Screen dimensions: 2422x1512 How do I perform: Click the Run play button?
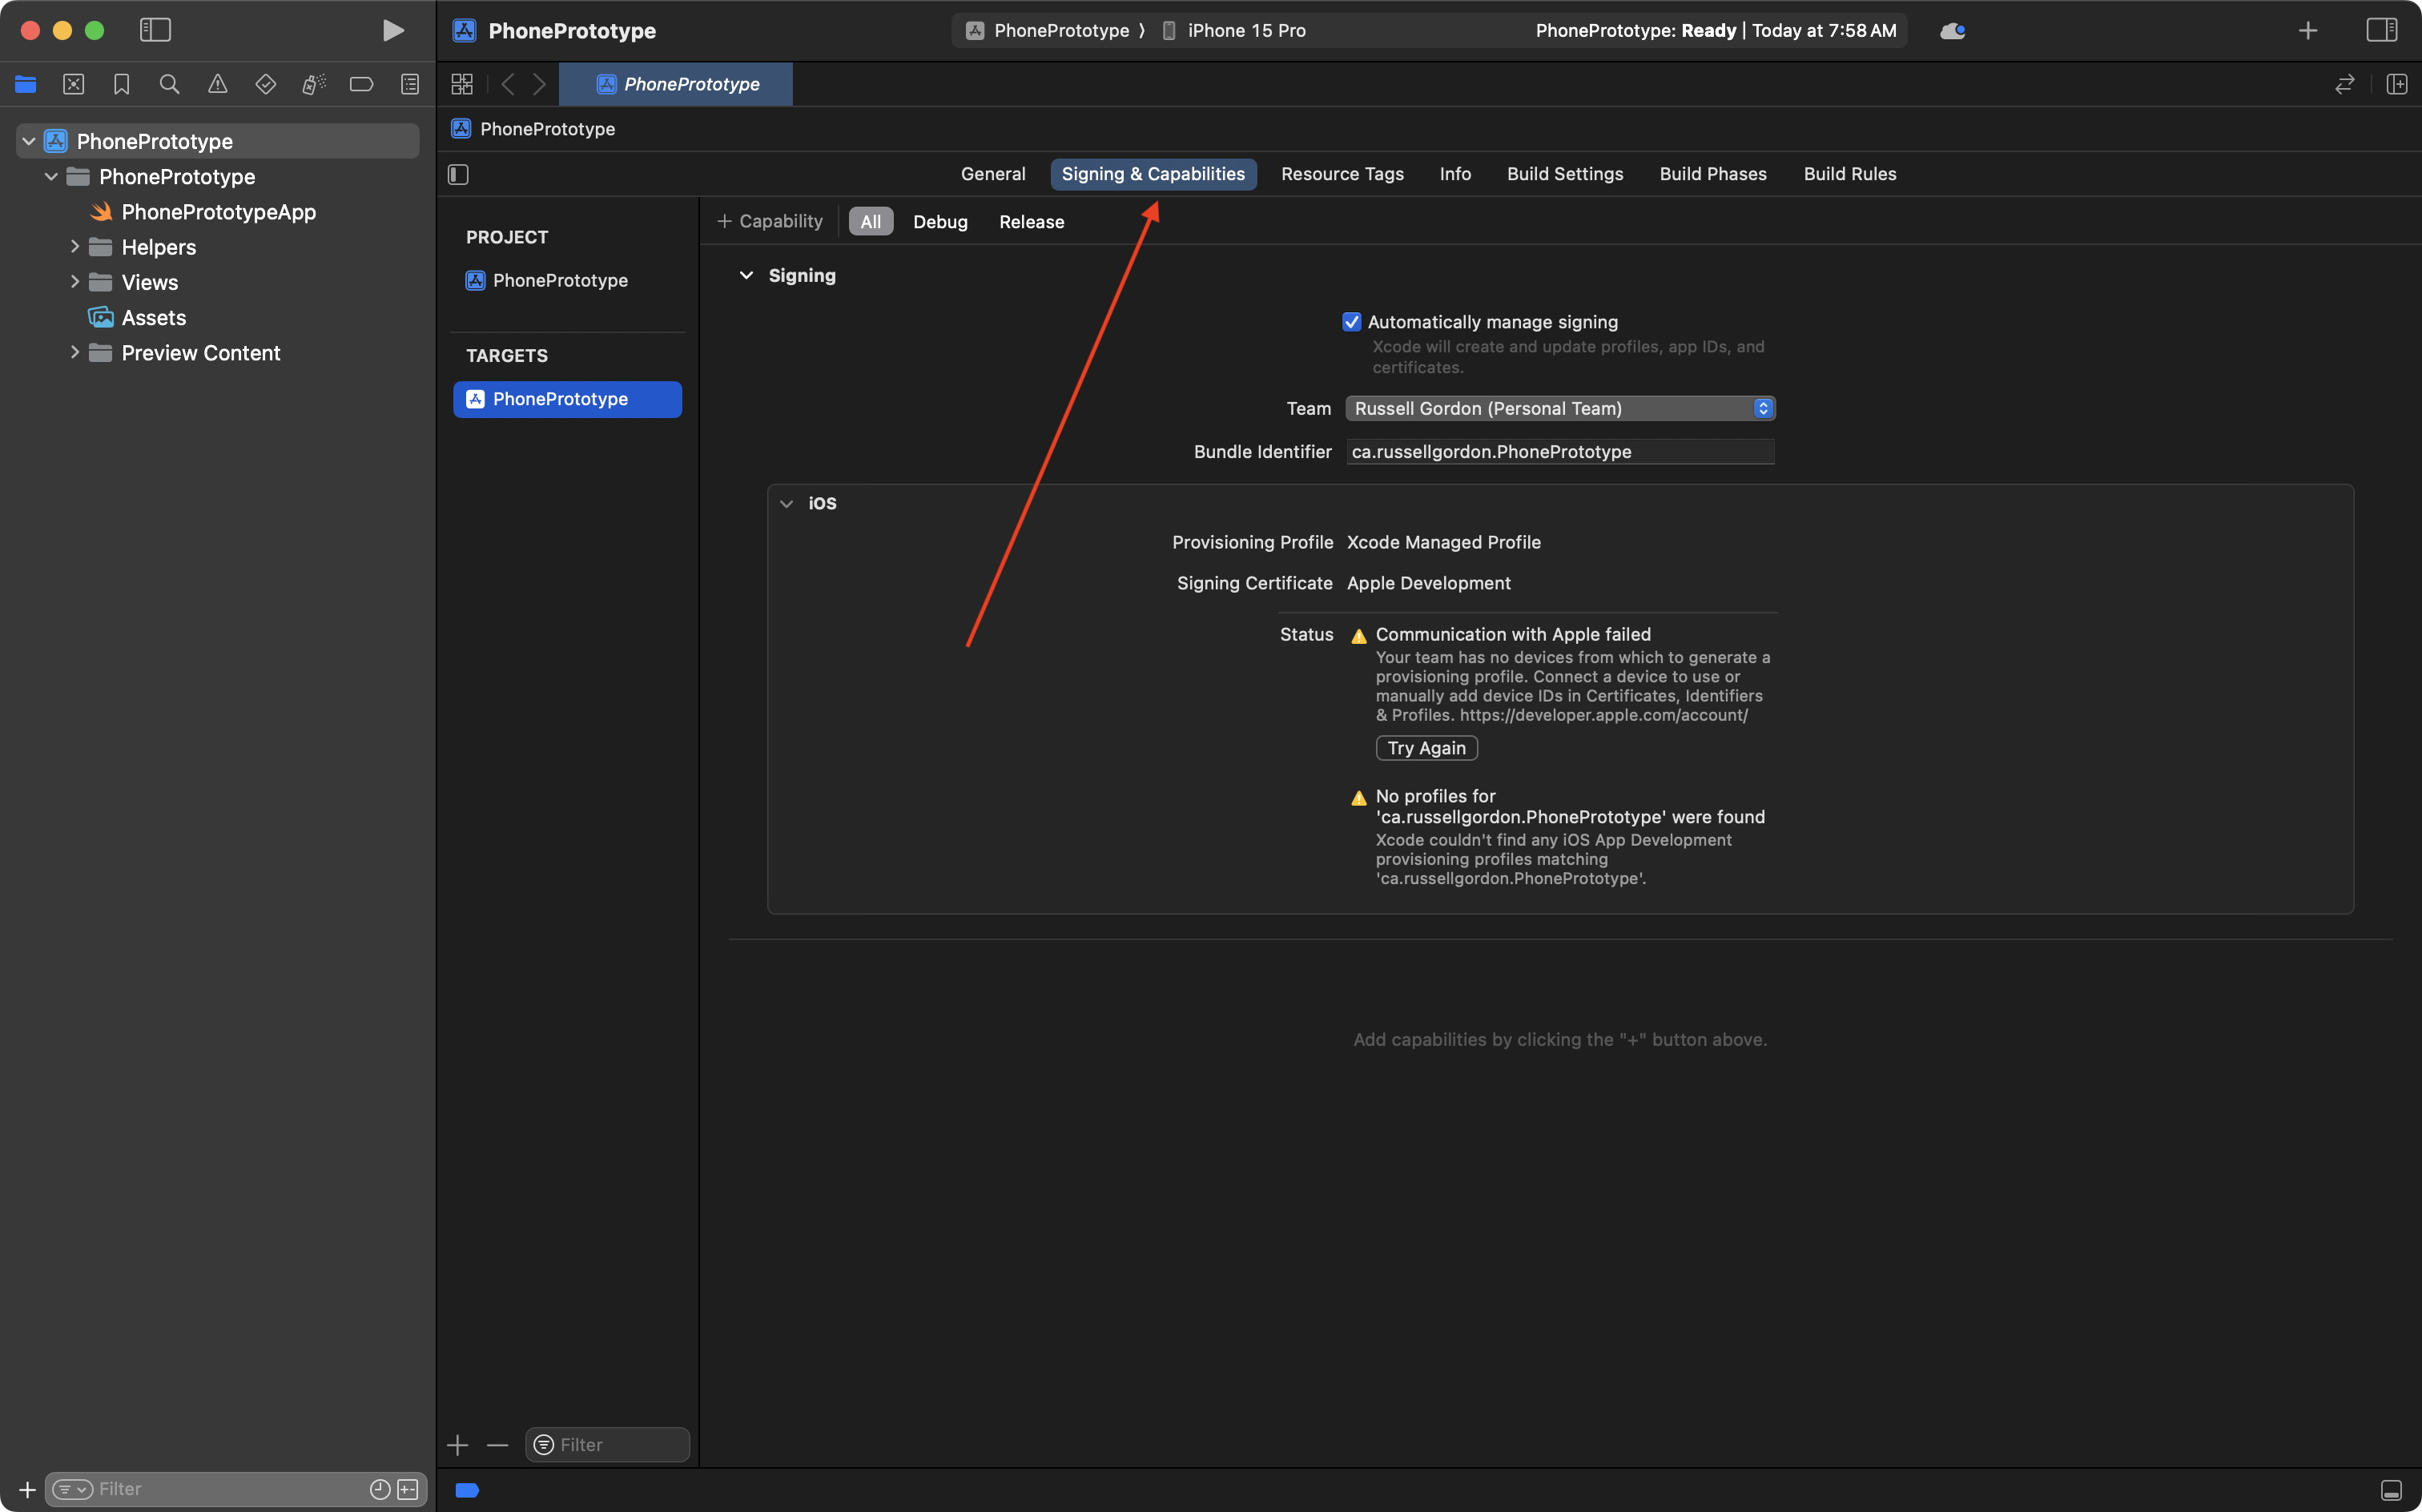393,30
